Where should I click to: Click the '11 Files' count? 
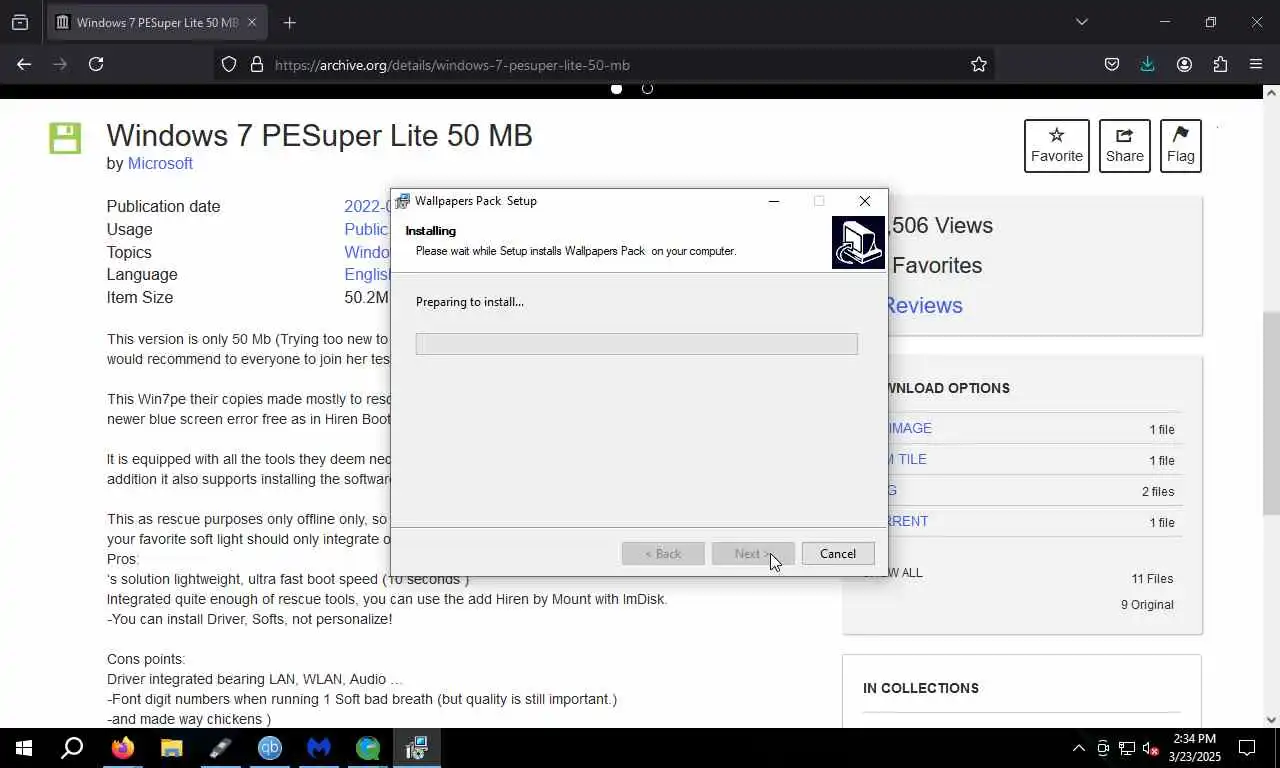tap(1152, 579)
